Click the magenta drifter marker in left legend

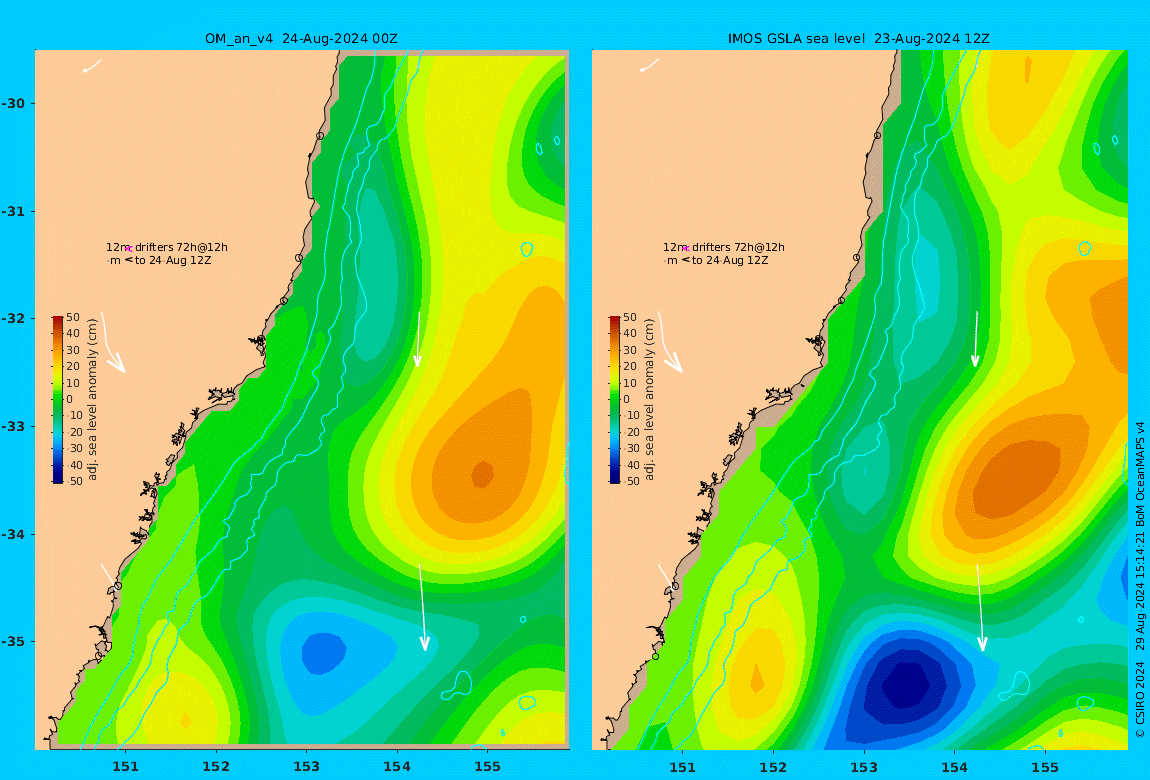point(128,249)
